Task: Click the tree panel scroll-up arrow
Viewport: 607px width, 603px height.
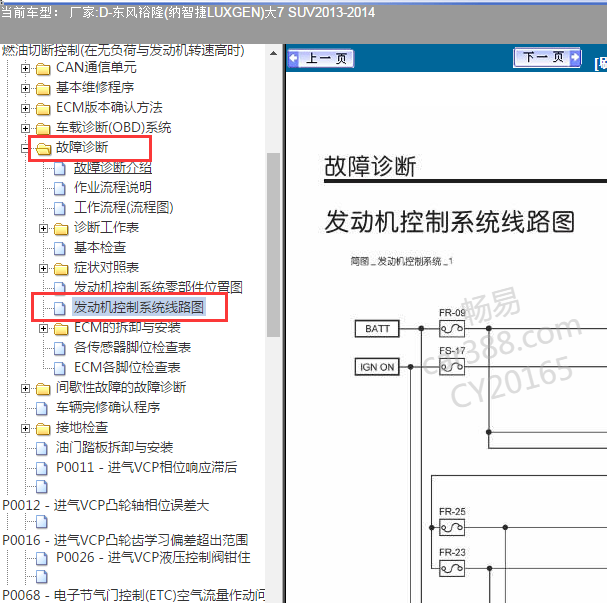Action: 273,53
